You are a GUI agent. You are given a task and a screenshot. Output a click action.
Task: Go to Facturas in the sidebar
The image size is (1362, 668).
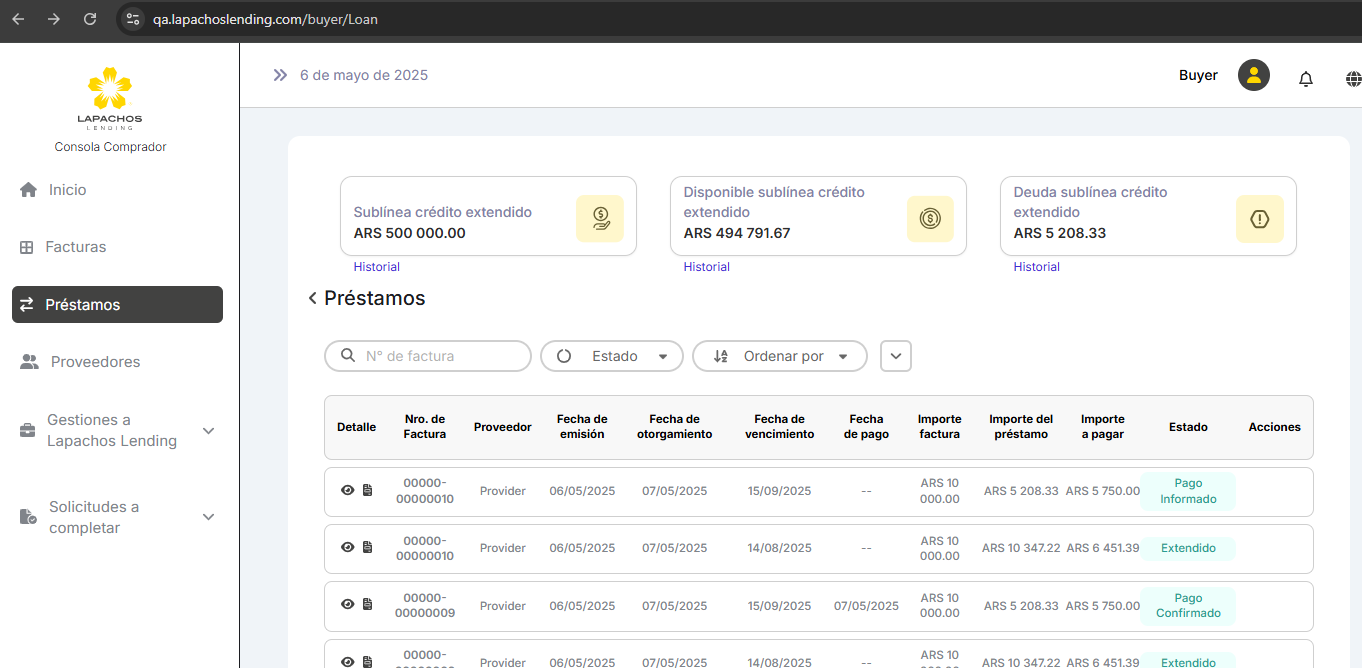pos(75,247)
